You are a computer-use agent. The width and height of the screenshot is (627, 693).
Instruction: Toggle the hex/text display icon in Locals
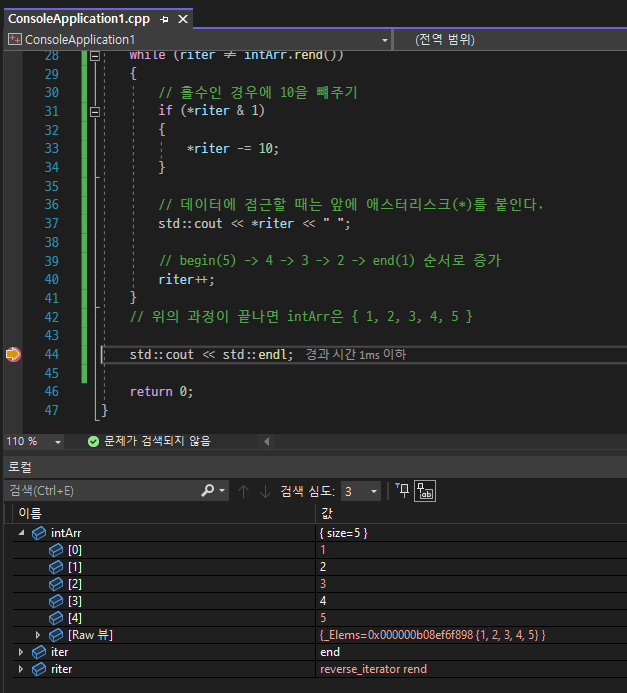(x=425, y=491)
